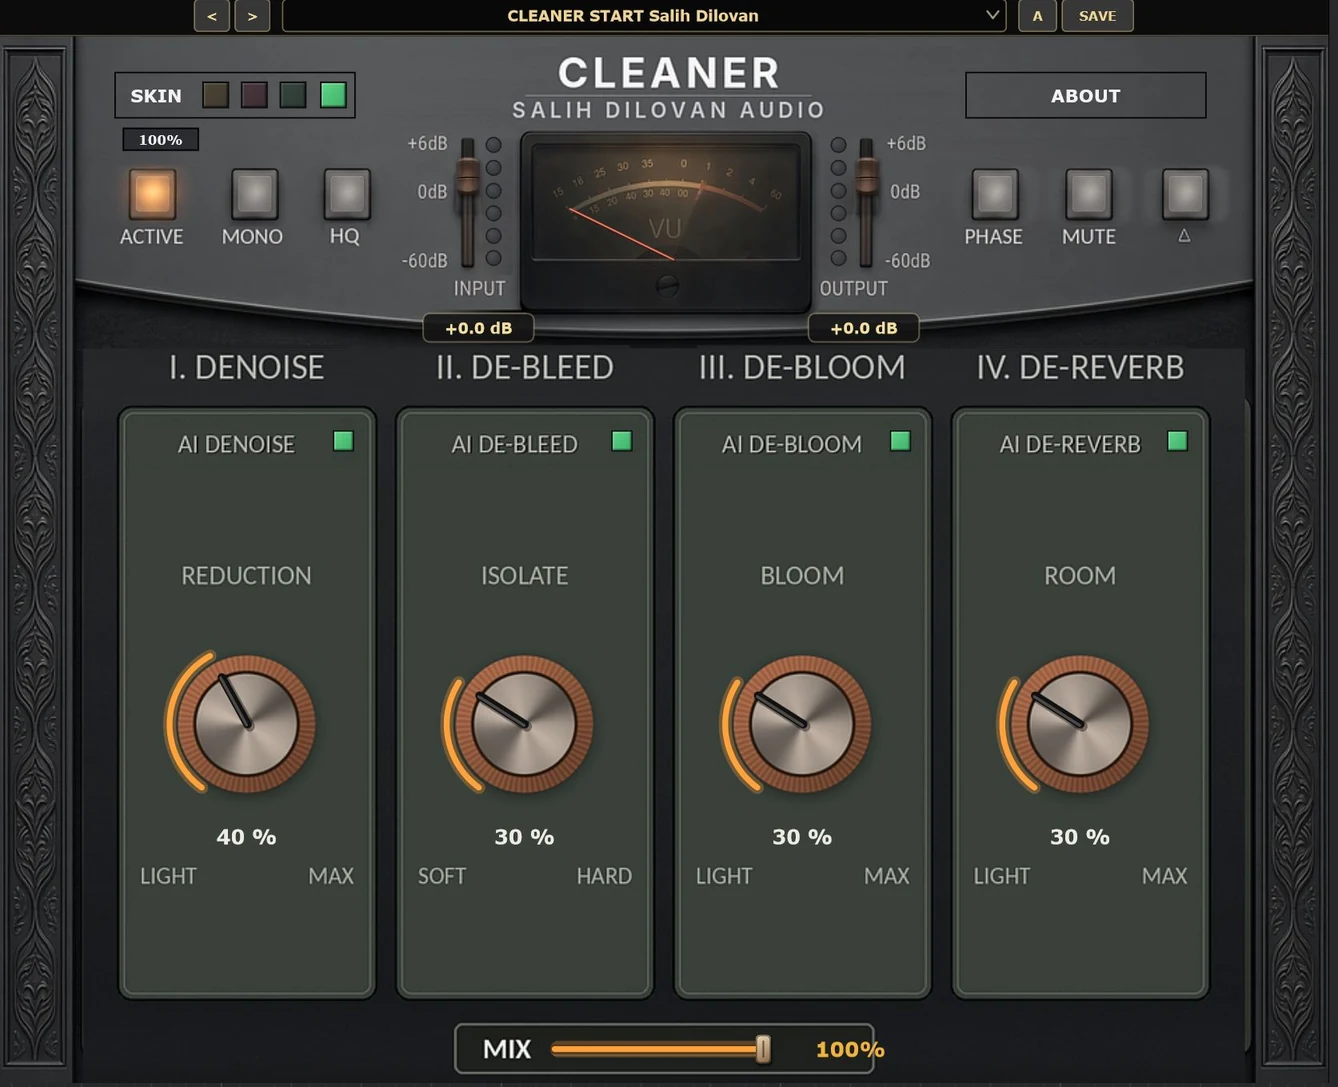Toggle the ACTIVE button off
1338x1087 pixels.
(152, 193)
